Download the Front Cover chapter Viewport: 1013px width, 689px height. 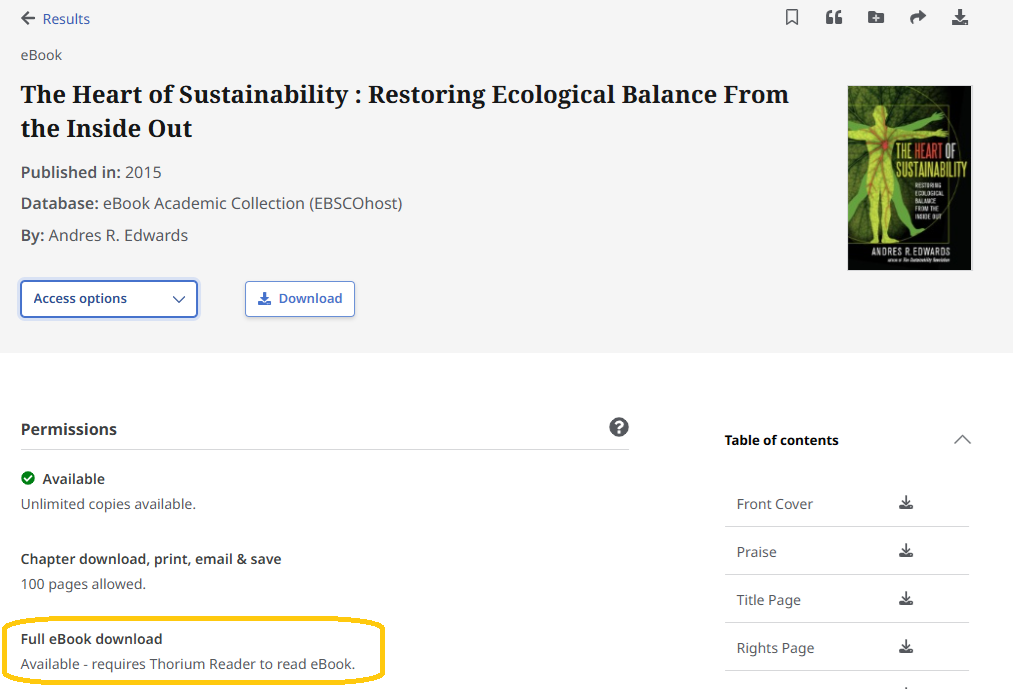(906, 503)
